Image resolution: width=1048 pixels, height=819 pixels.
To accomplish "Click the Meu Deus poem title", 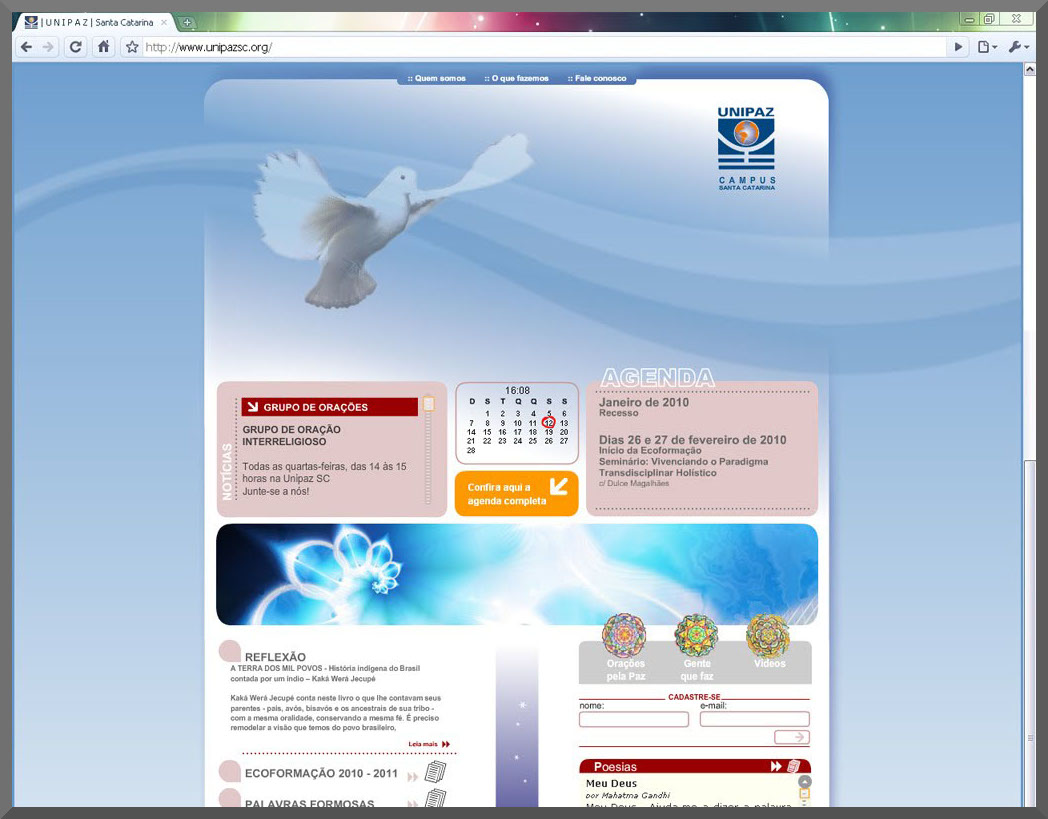I will coord(612,784).
